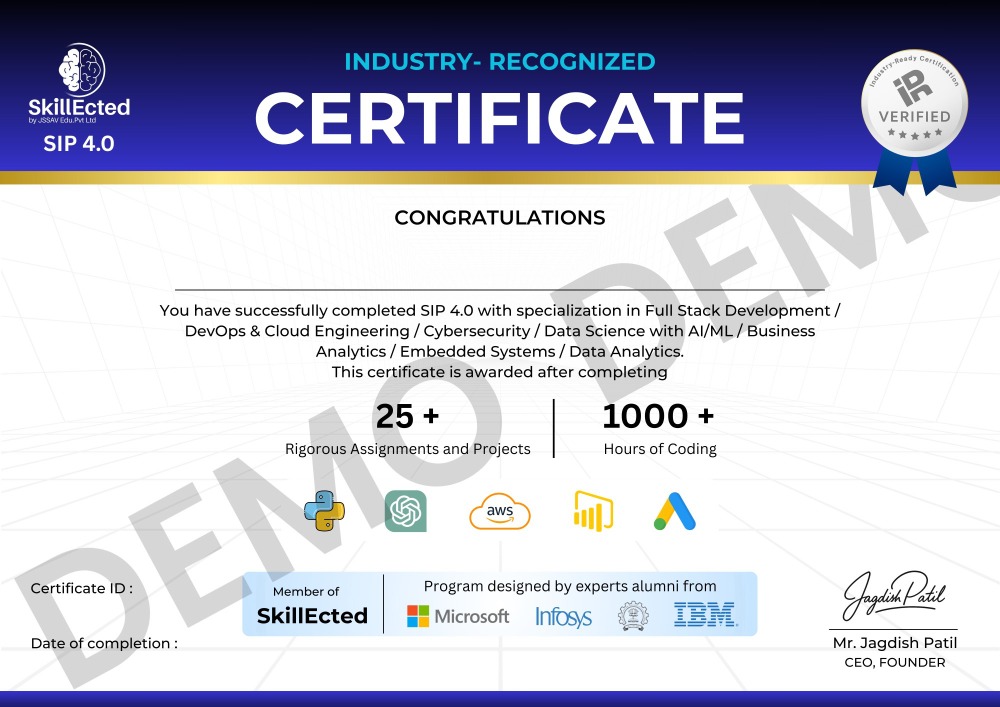Select the ChatGPT logo icon
Image resolution: width=1000 pixels, height=707 pixels.
[406, 511]
